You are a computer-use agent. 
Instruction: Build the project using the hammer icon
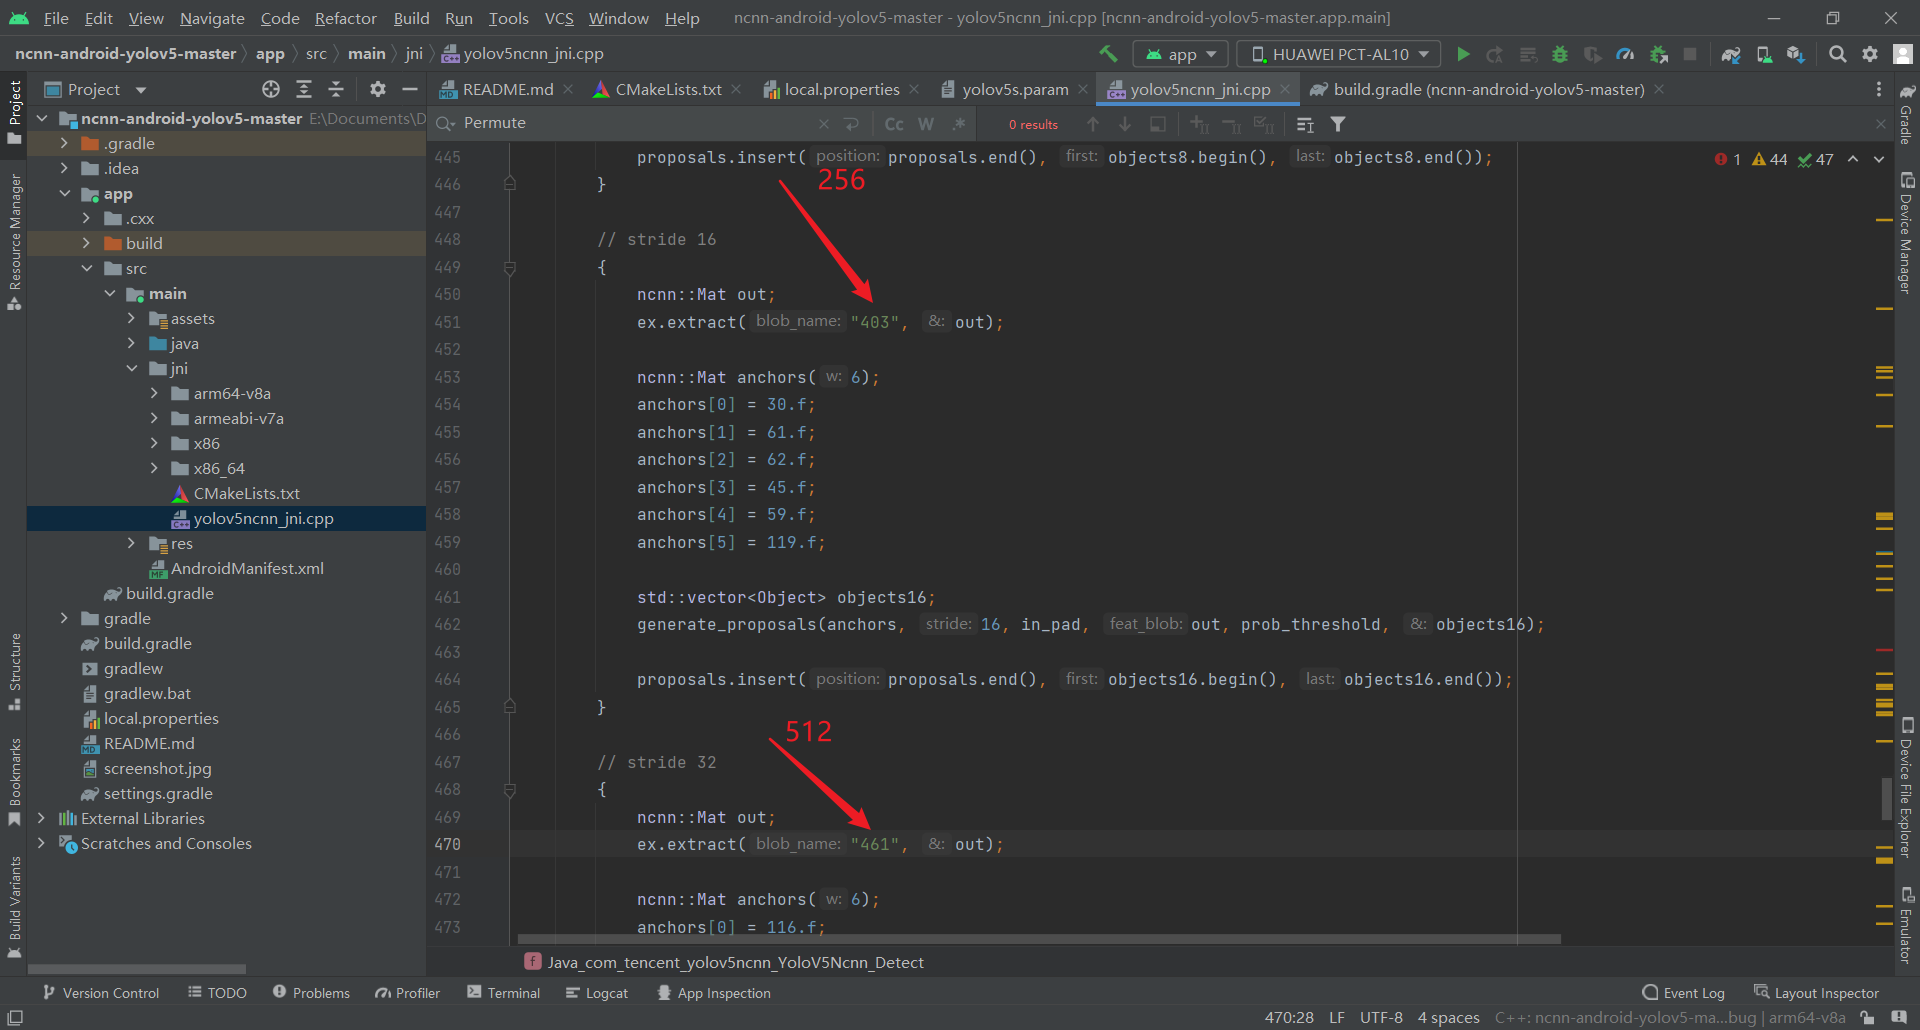(x=1107, y=54)
